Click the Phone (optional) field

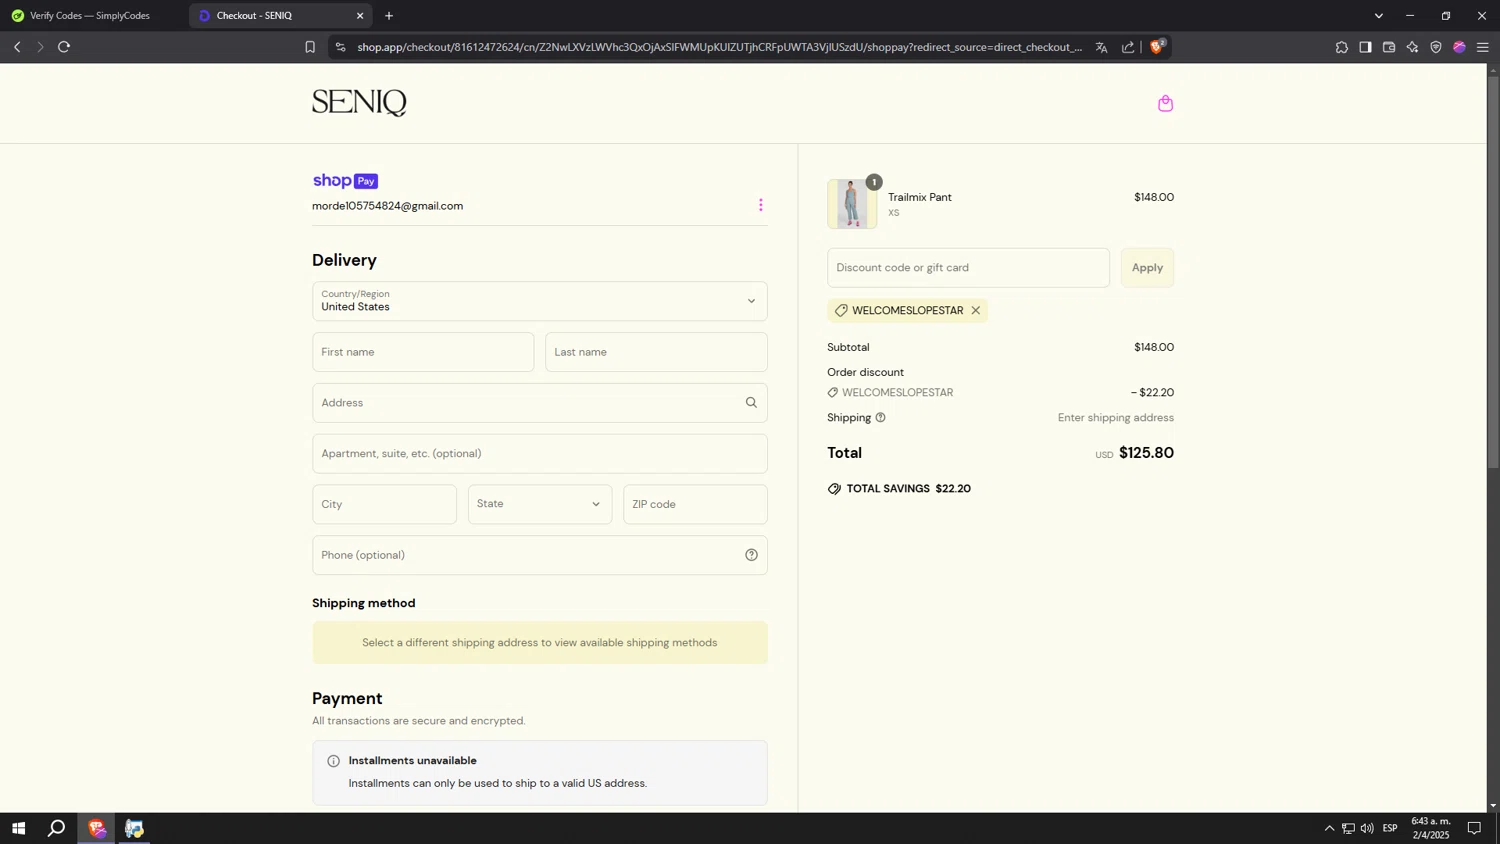pos(540,555)
